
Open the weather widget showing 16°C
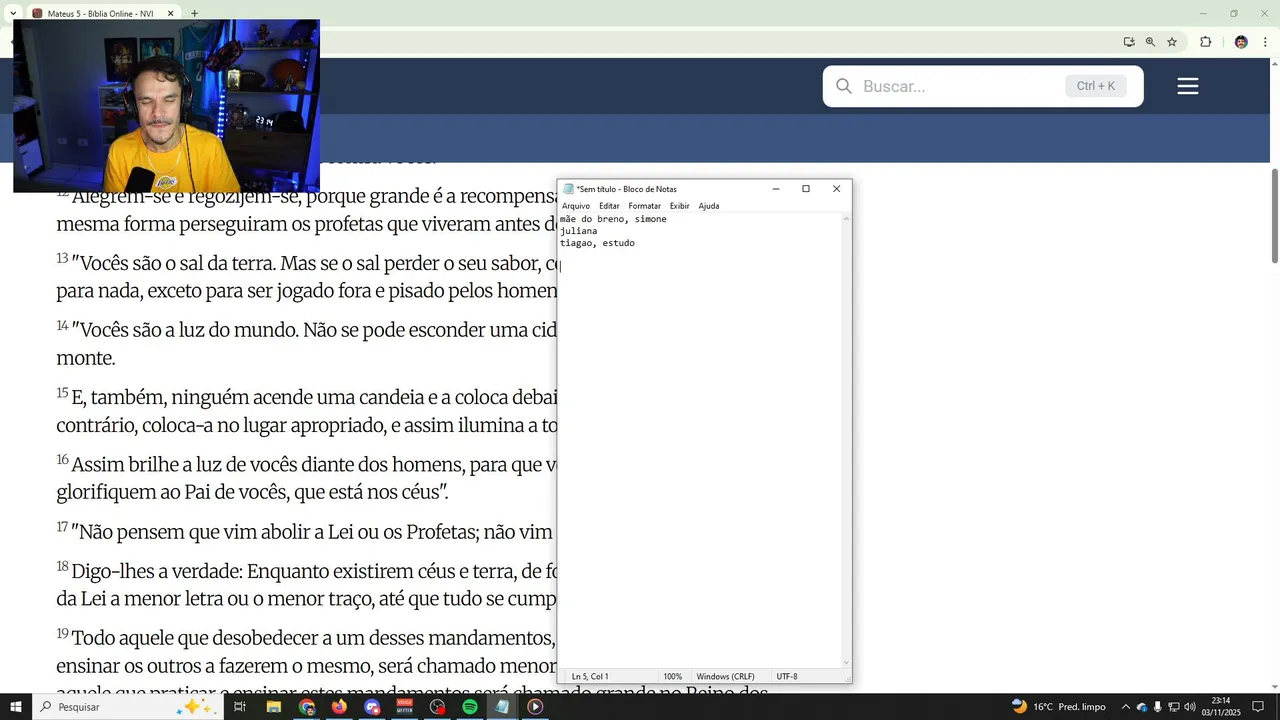coord(1058,707)
